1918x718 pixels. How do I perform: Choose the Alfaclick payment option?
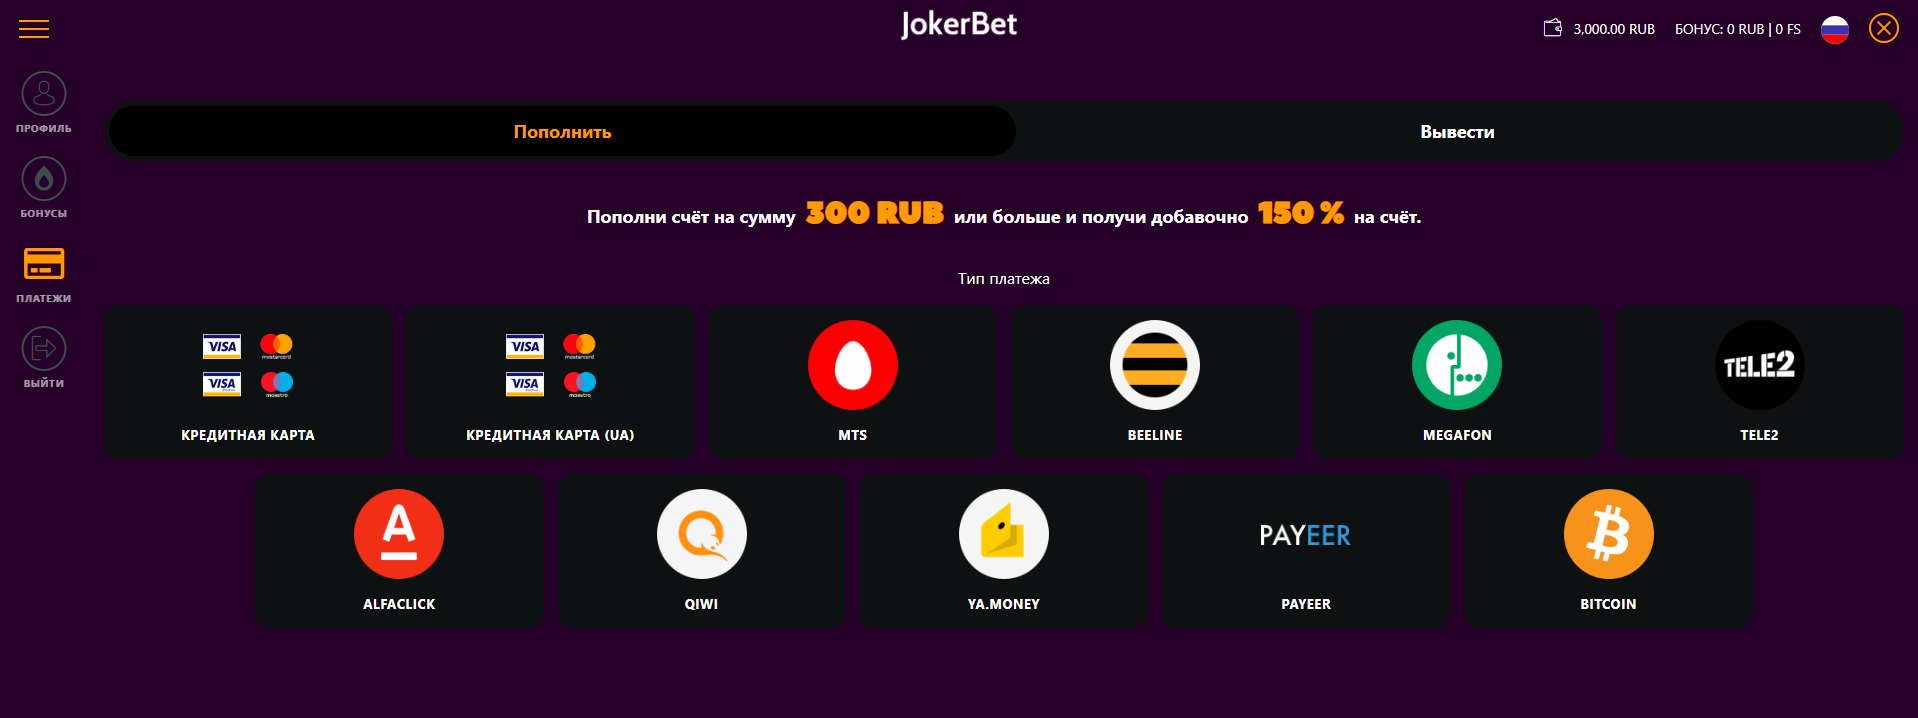399,535
